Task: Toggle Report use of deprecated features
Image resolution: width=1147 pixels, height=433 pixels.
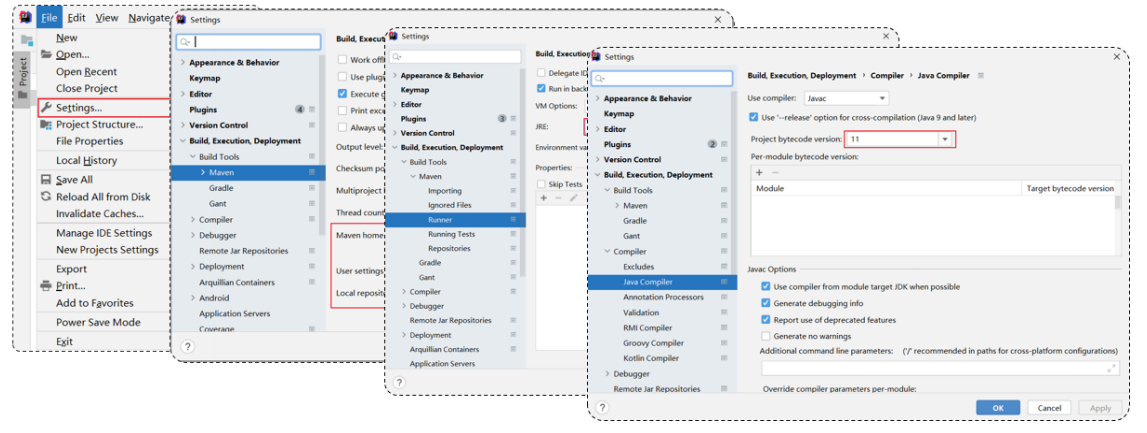Action: pos(766,320)
